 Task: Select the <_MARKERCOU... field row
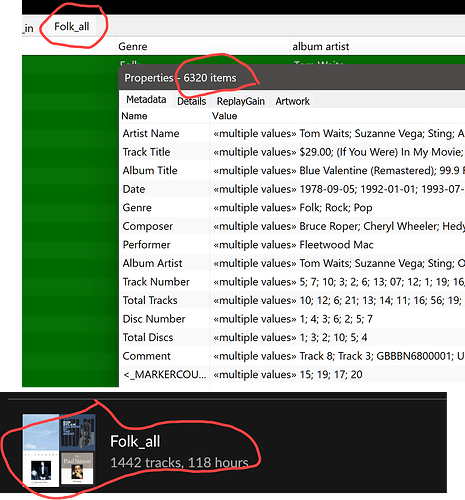click(292, 375)
